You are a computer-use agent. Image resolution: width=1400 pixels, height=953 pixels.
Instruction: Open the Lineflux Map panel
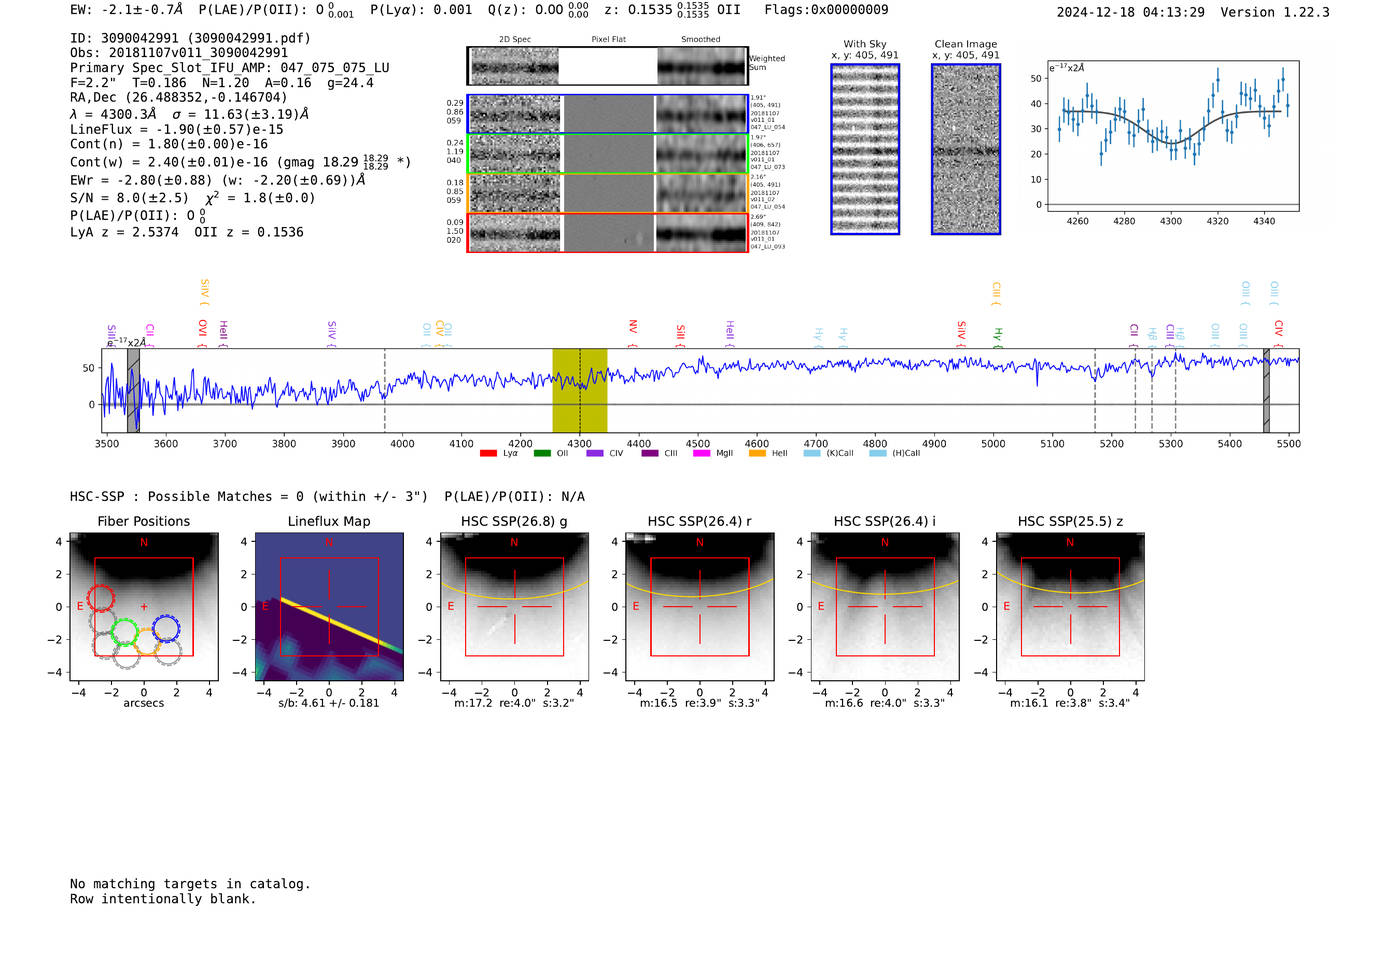point(329,607)
